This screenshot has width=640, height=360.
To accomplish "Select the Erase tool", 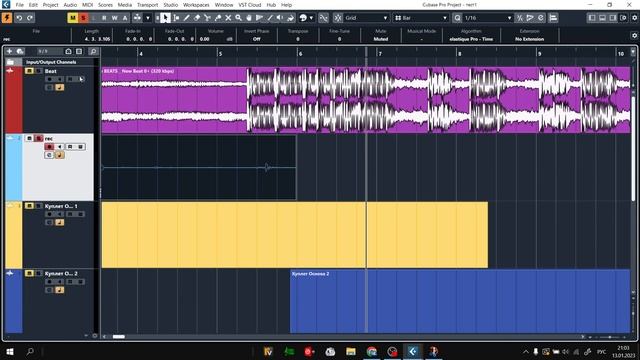I will click(197, 18).
